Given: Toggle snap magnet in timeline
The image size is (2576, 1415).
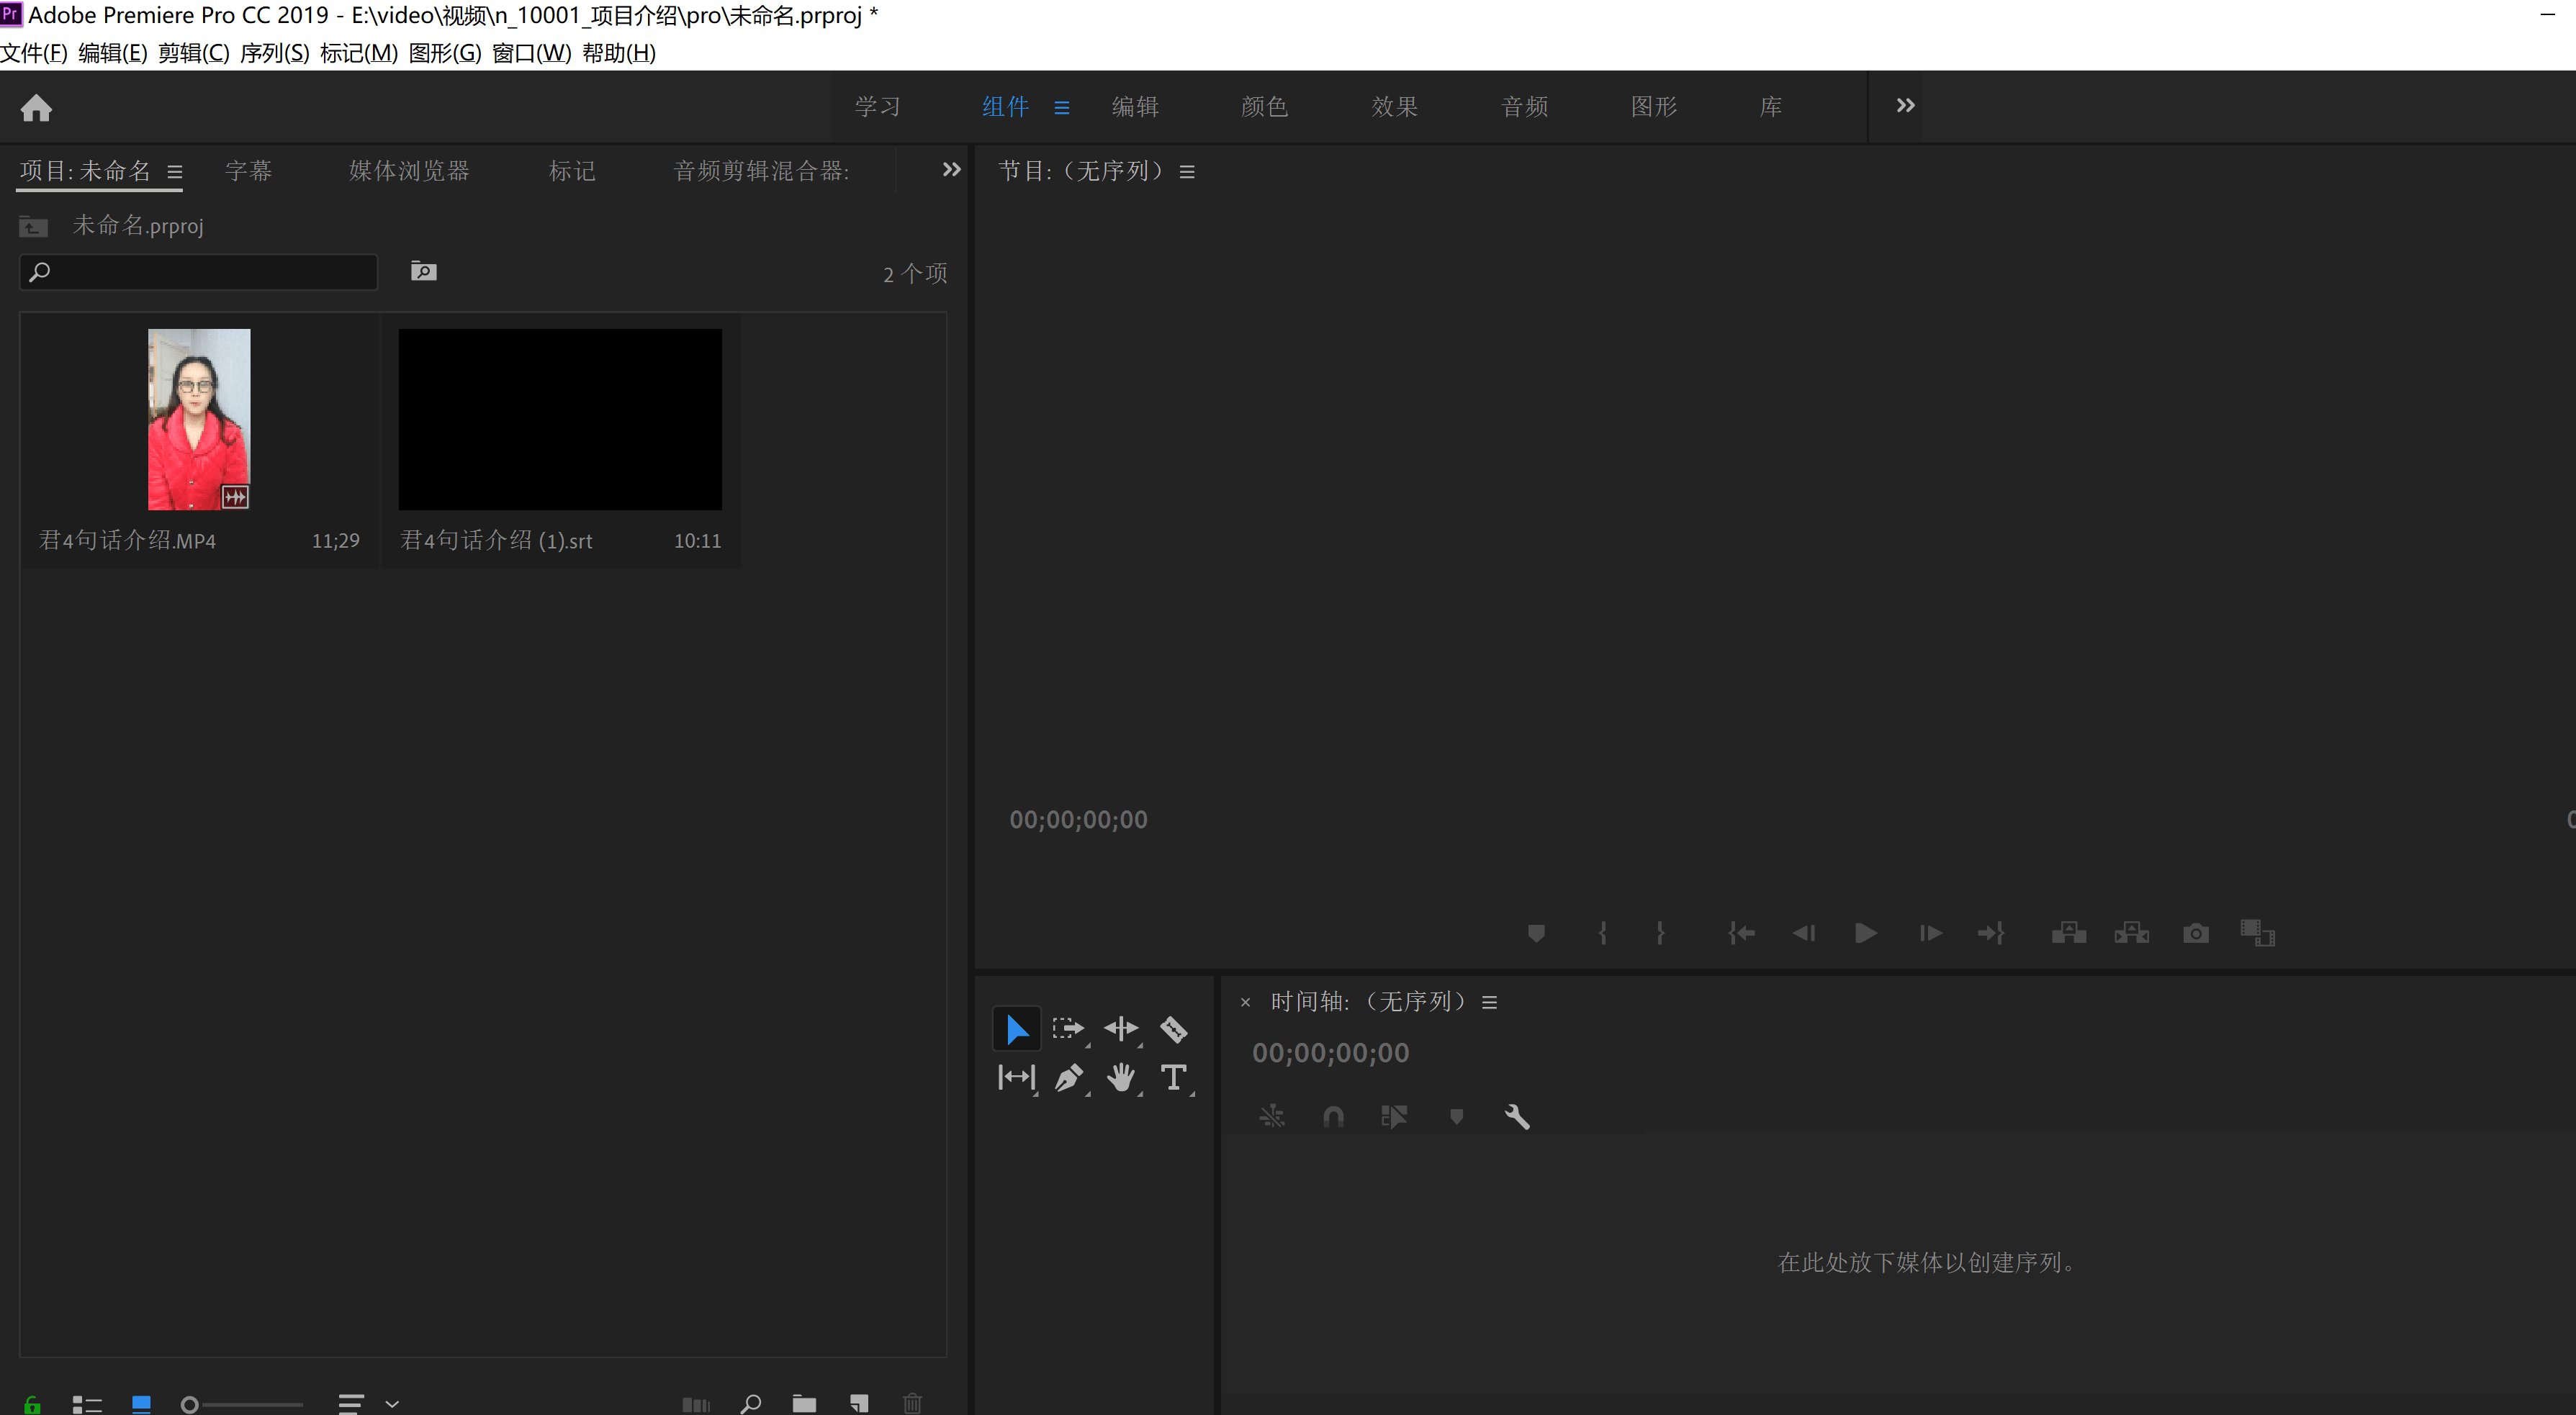Looking at the screenshot, I should [x=1333, y=1116].
